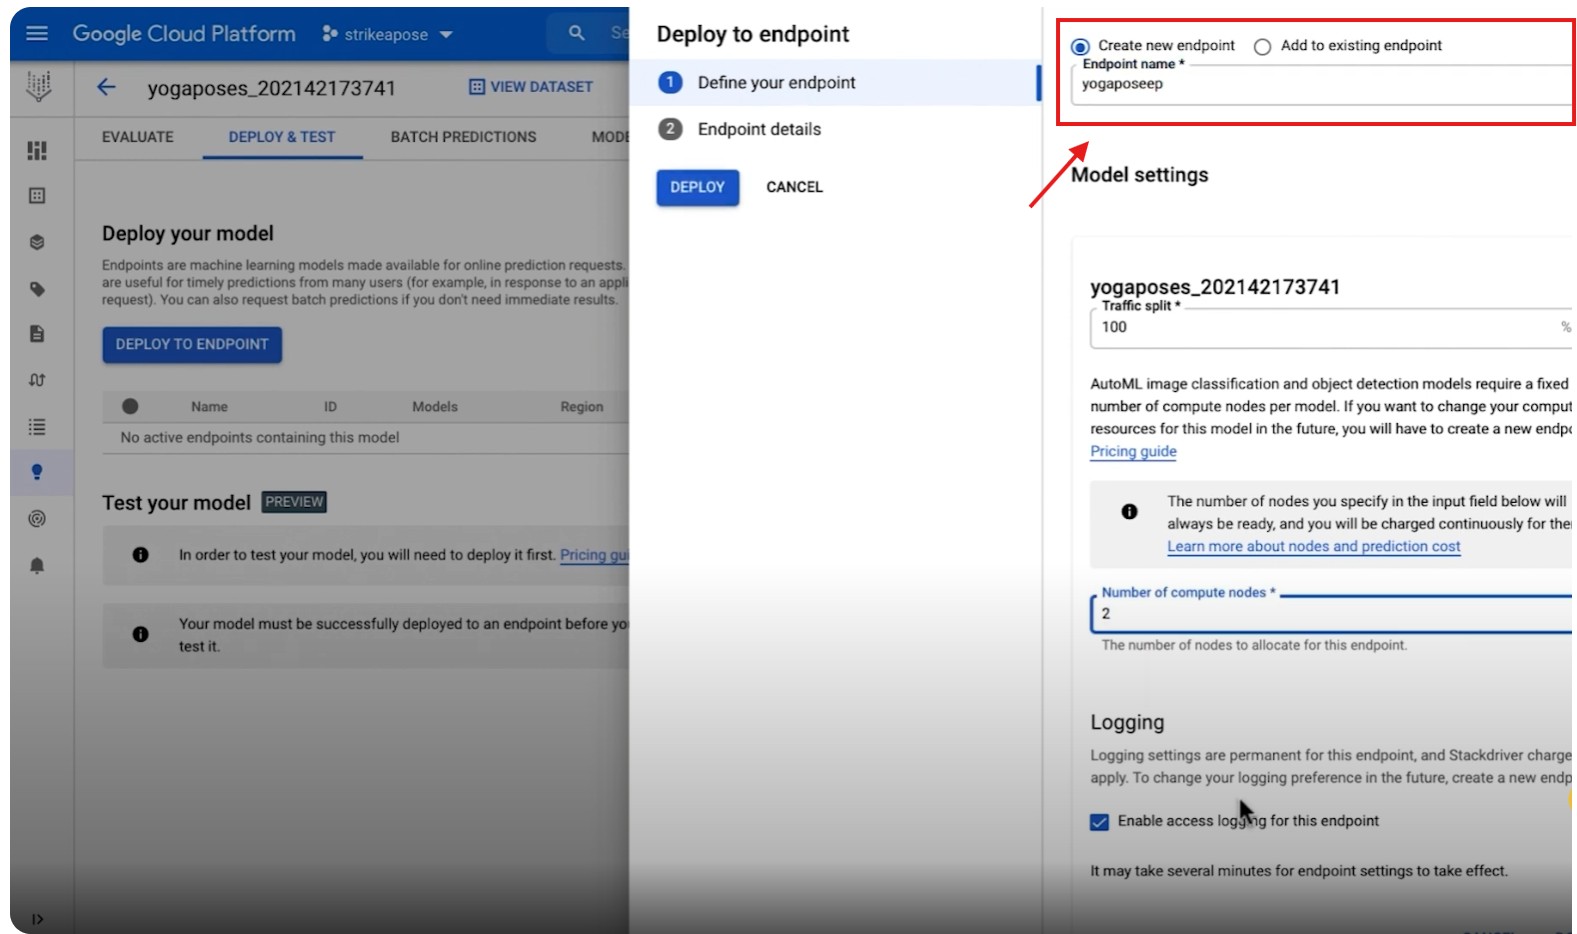Click the tag-shaped Labeling tasks sidebar icon
Screen dimensions: 1577x934
point(37,289)
